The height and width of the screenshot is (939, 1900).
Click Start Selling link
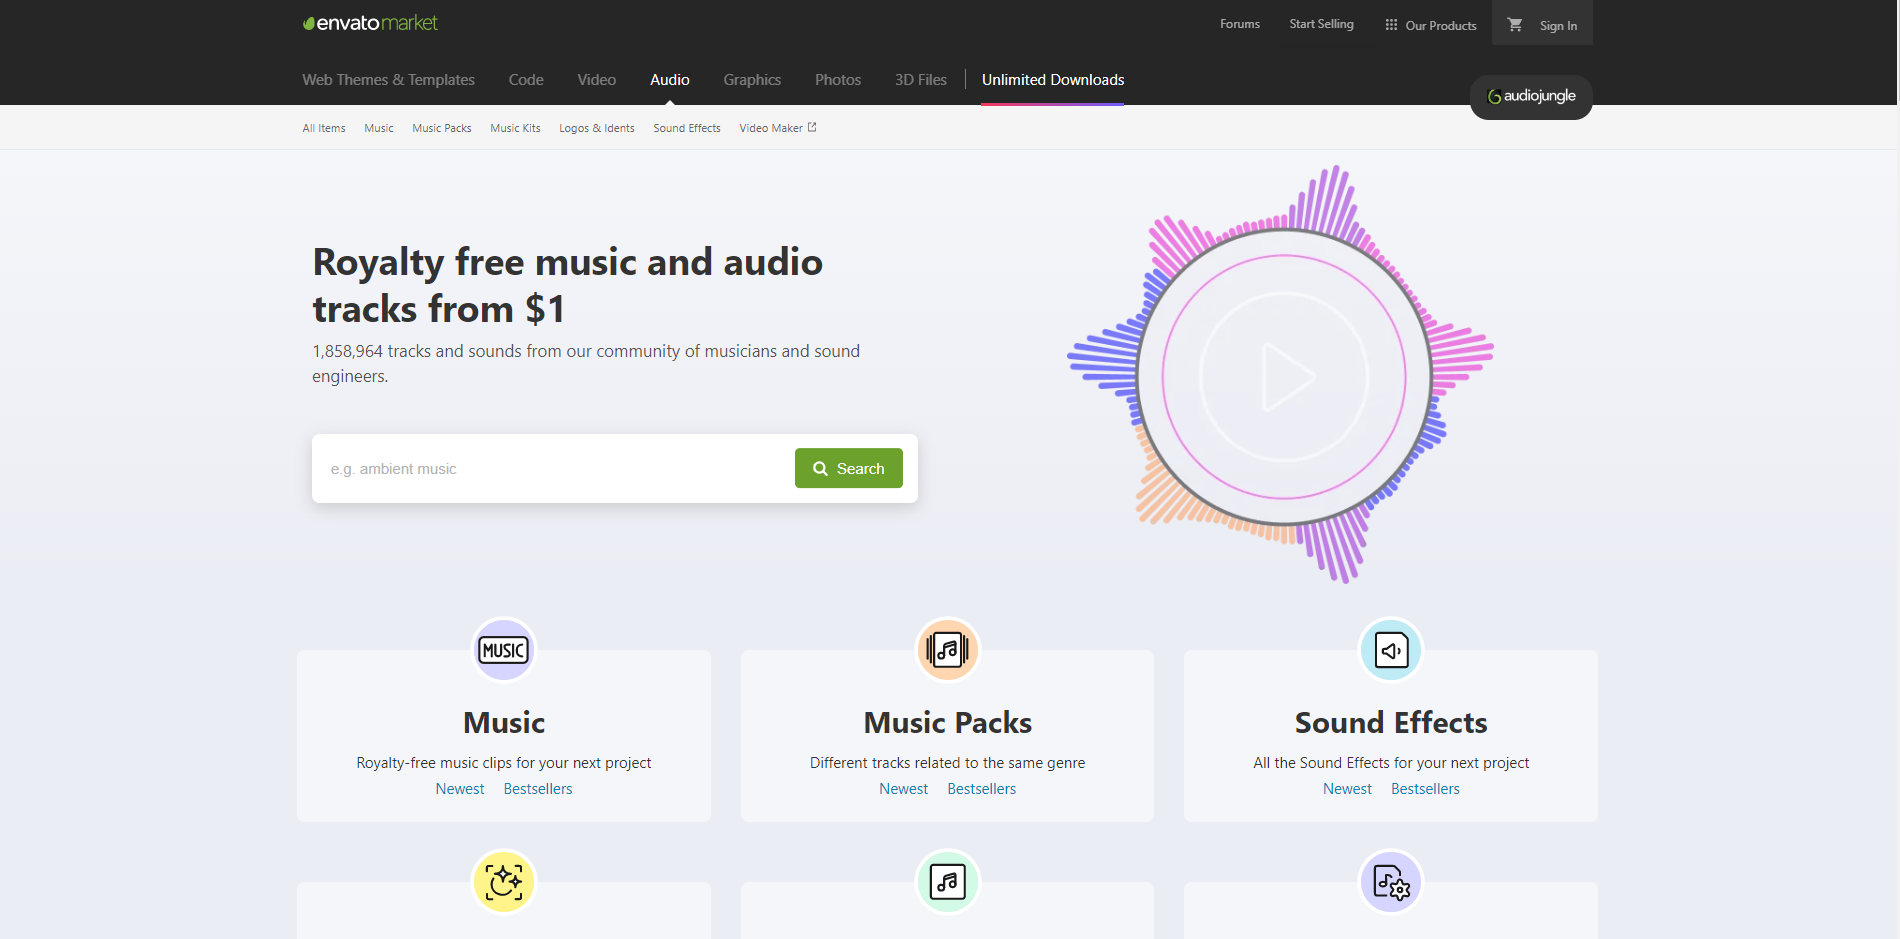[x=1321, y=24]
